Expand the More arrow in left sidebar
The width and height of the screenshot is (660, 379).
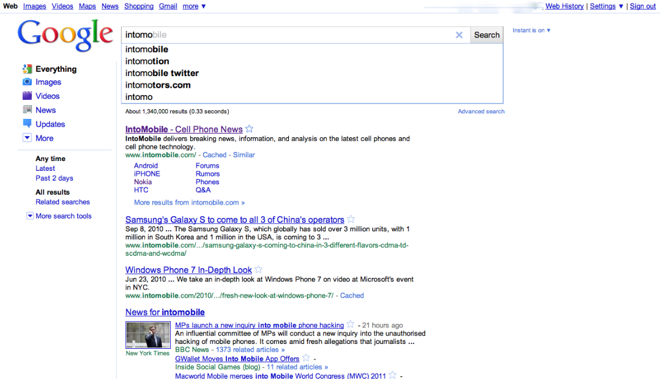pos(27,138)
